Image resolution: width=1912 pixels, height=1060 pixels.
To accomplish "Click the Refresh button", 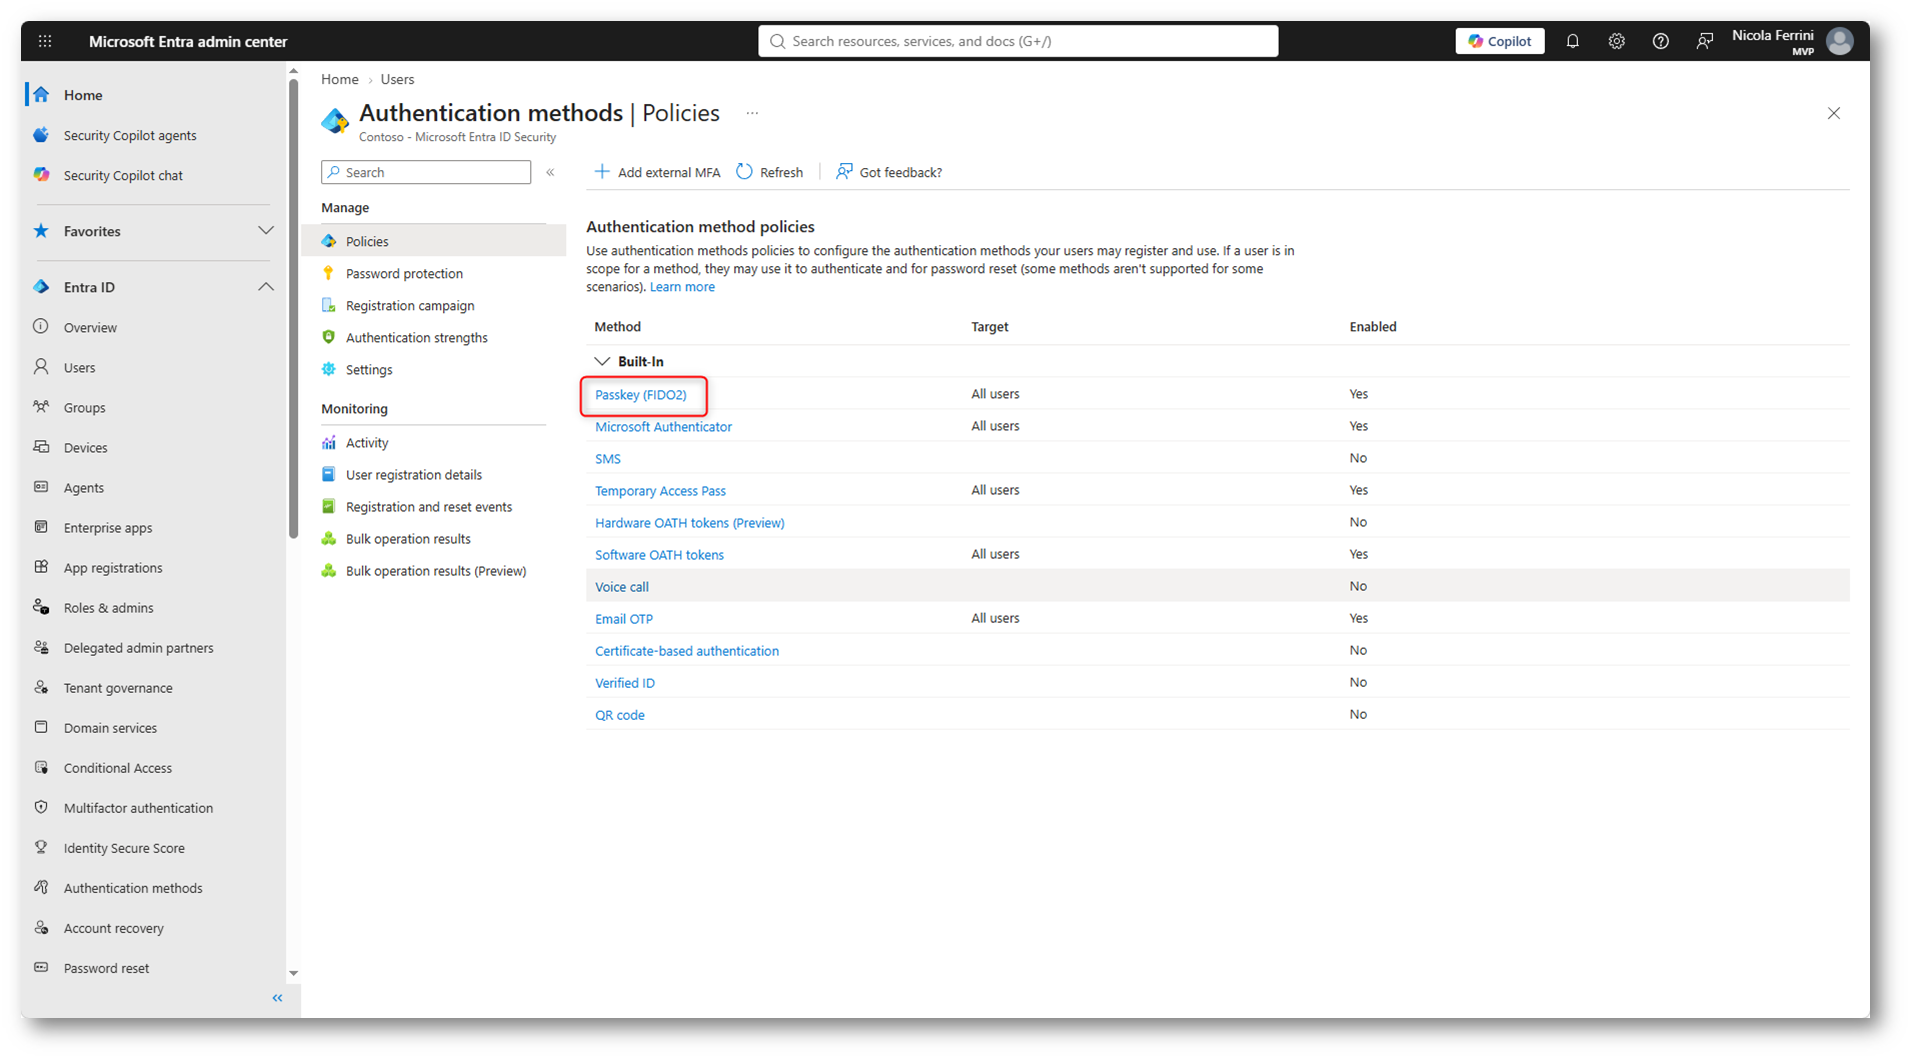I will [x=770, y=172].
